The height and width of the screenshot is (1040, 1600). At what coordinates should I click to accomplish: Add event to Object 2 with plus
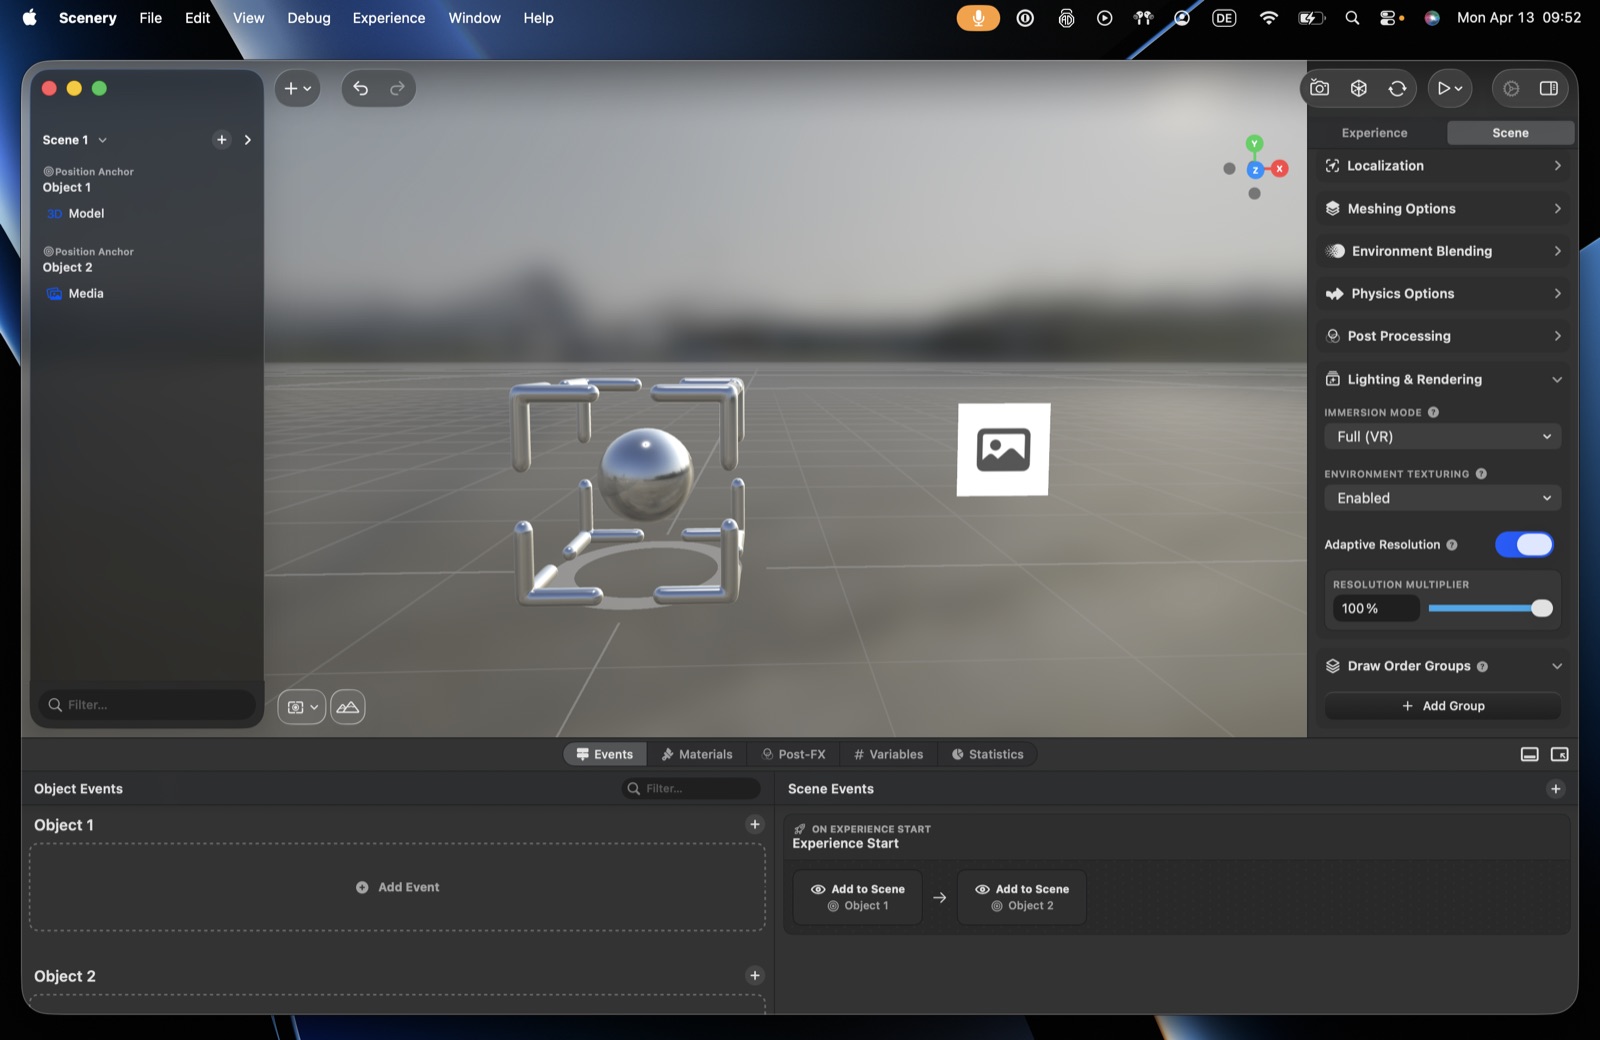tap(755, 976)
